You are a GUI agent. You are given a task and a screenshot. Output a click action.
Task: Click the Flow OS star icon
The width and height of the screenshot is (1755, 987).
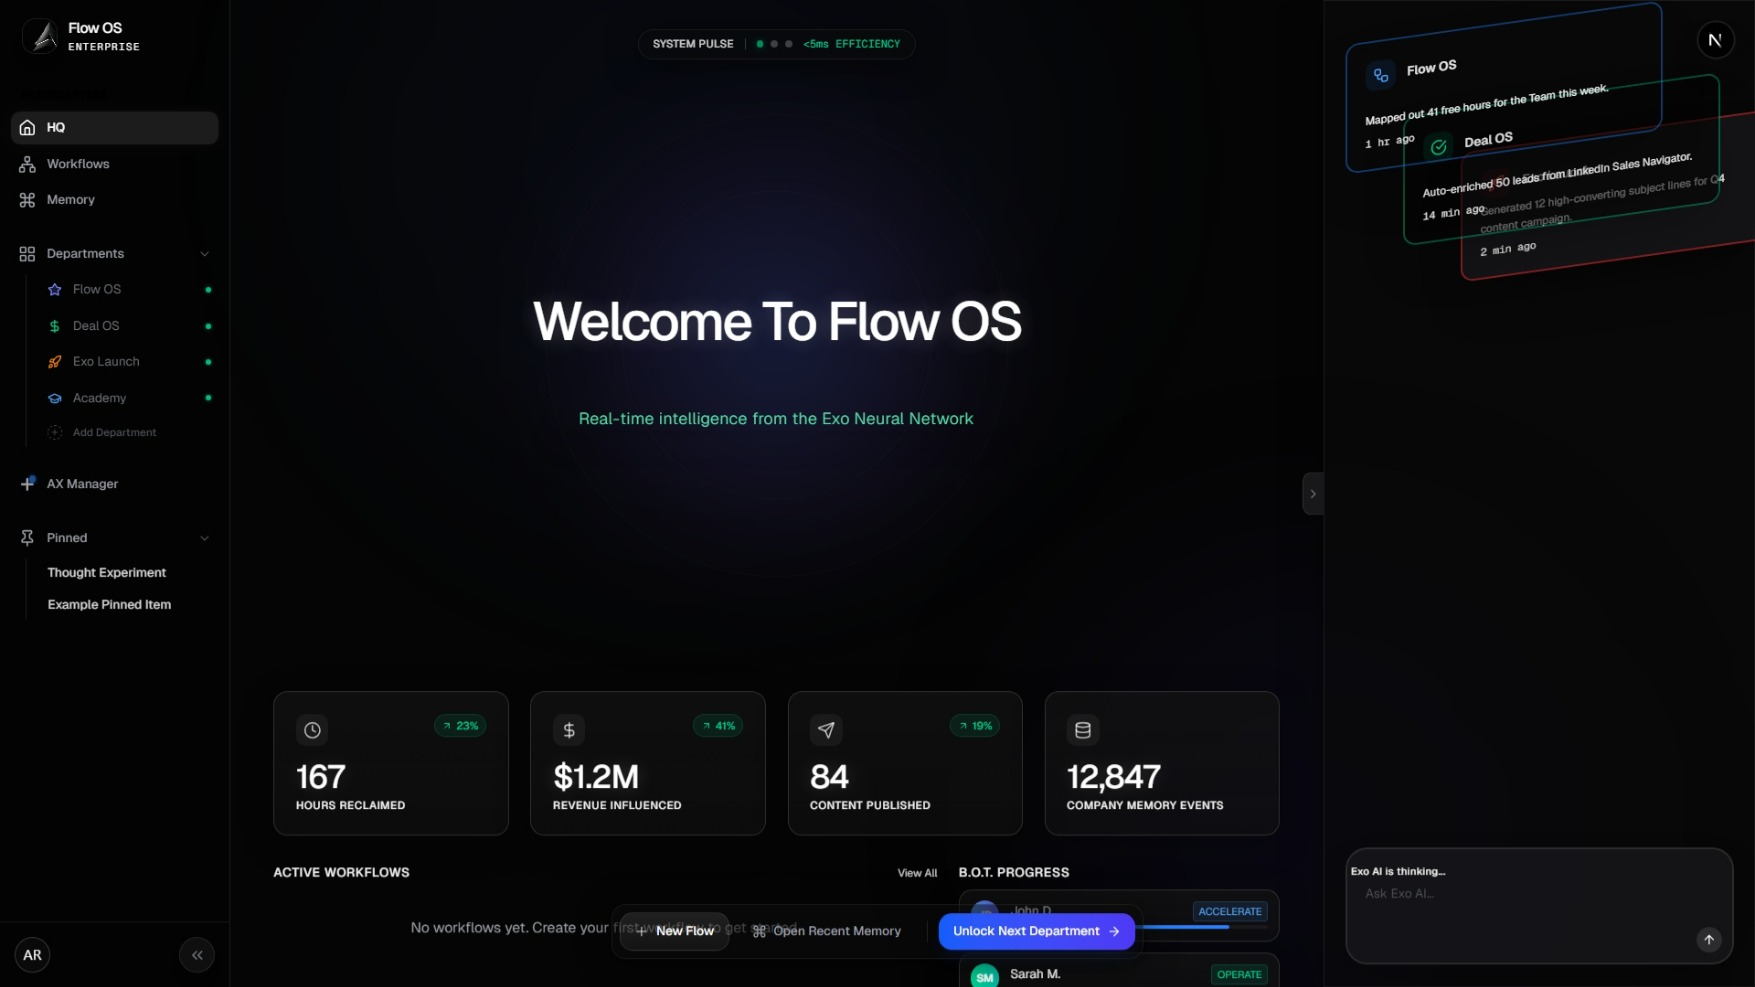(54, 289)
